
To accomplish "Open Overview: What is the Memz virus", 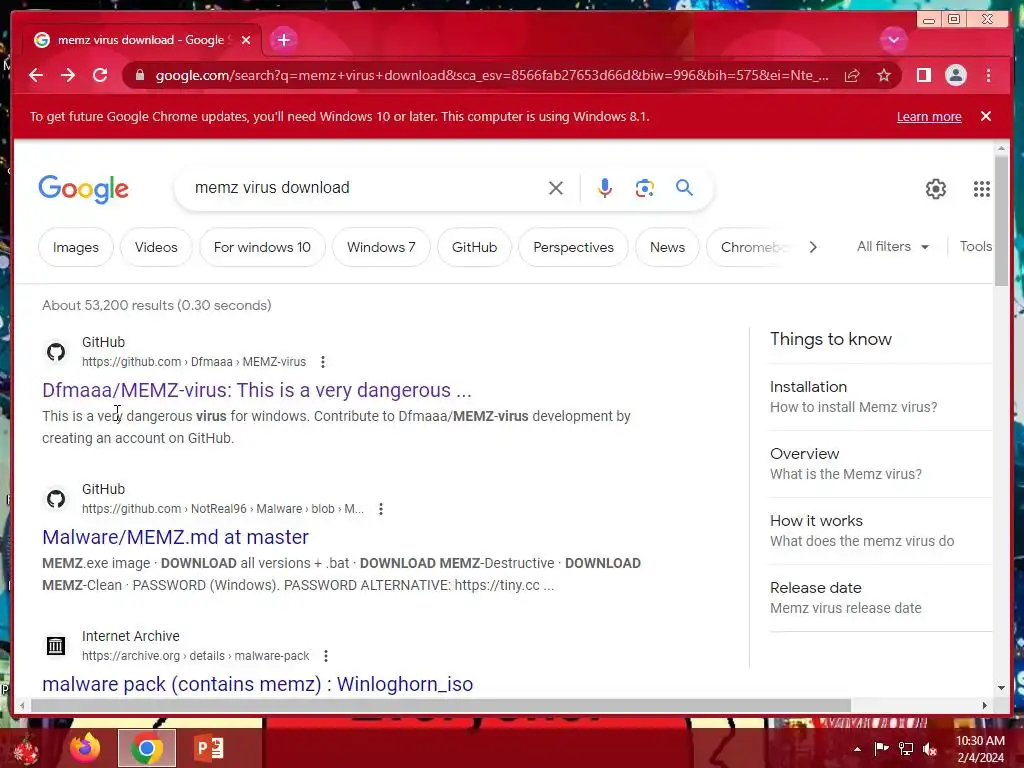I will point(879,464).
